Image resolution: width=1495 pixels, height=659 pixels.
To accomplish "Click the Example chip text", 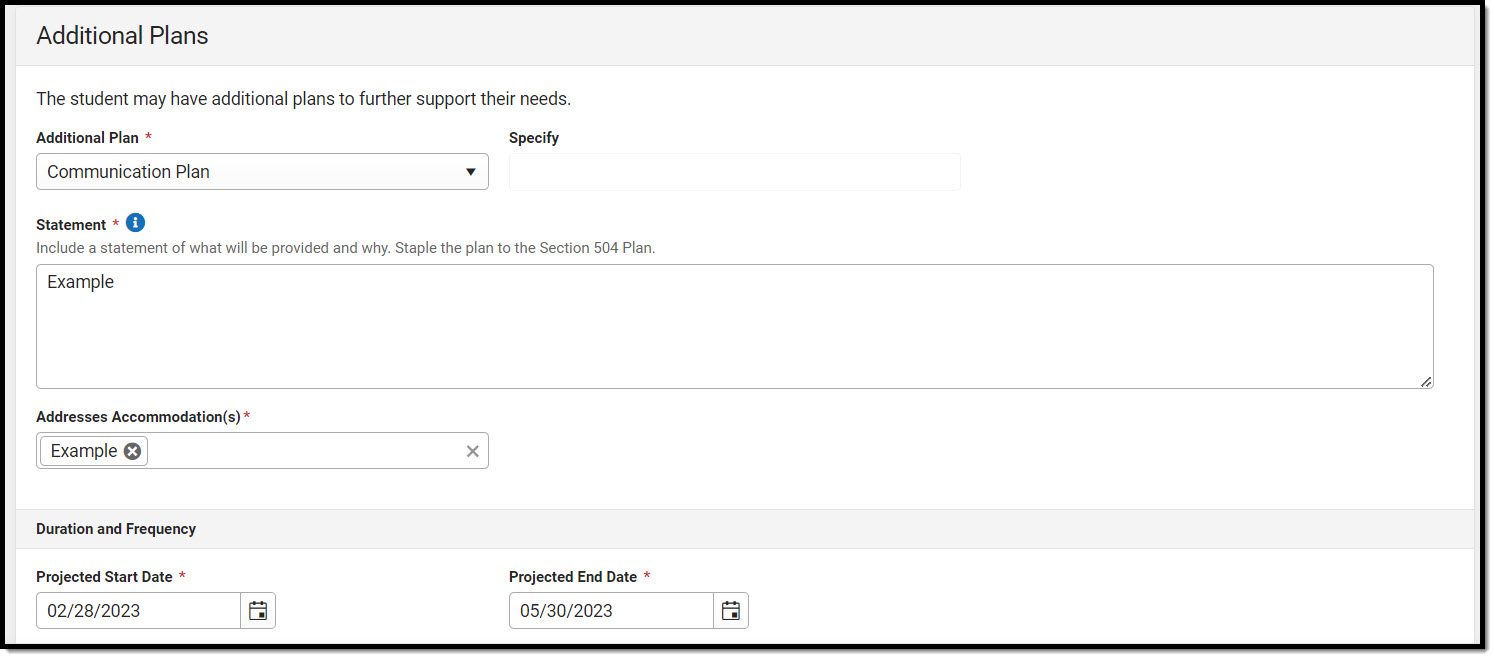I will coord(84,451).
